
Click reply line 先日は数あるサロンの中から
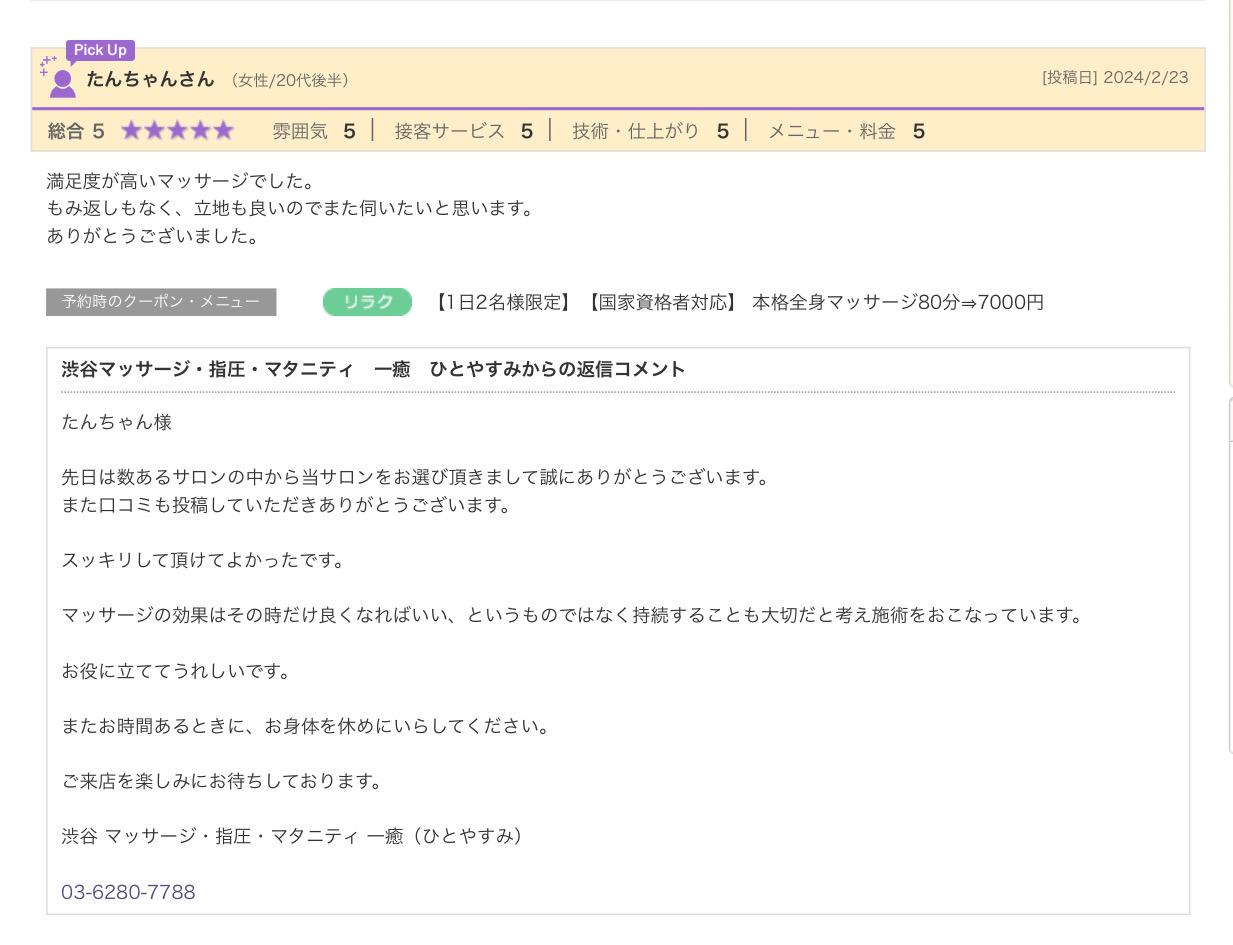click(415, 477)
